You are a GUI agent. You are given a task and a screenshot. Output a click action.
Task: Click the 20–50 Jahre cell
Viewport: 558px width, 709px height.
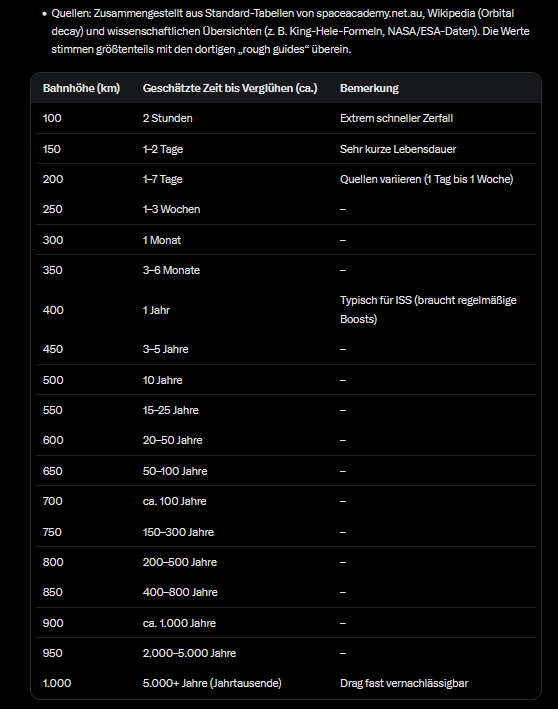173,440
